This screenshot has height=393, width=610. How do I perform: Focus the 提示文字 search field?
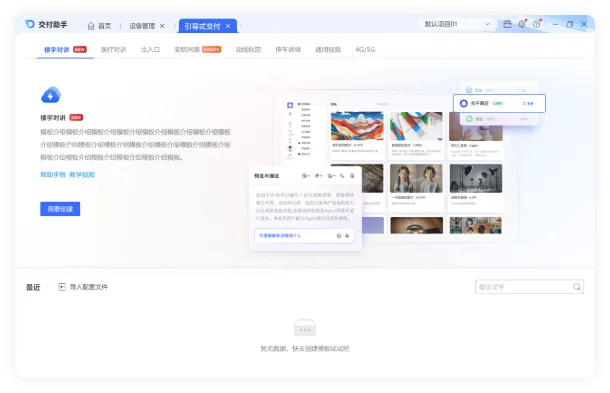pos(529,287)
